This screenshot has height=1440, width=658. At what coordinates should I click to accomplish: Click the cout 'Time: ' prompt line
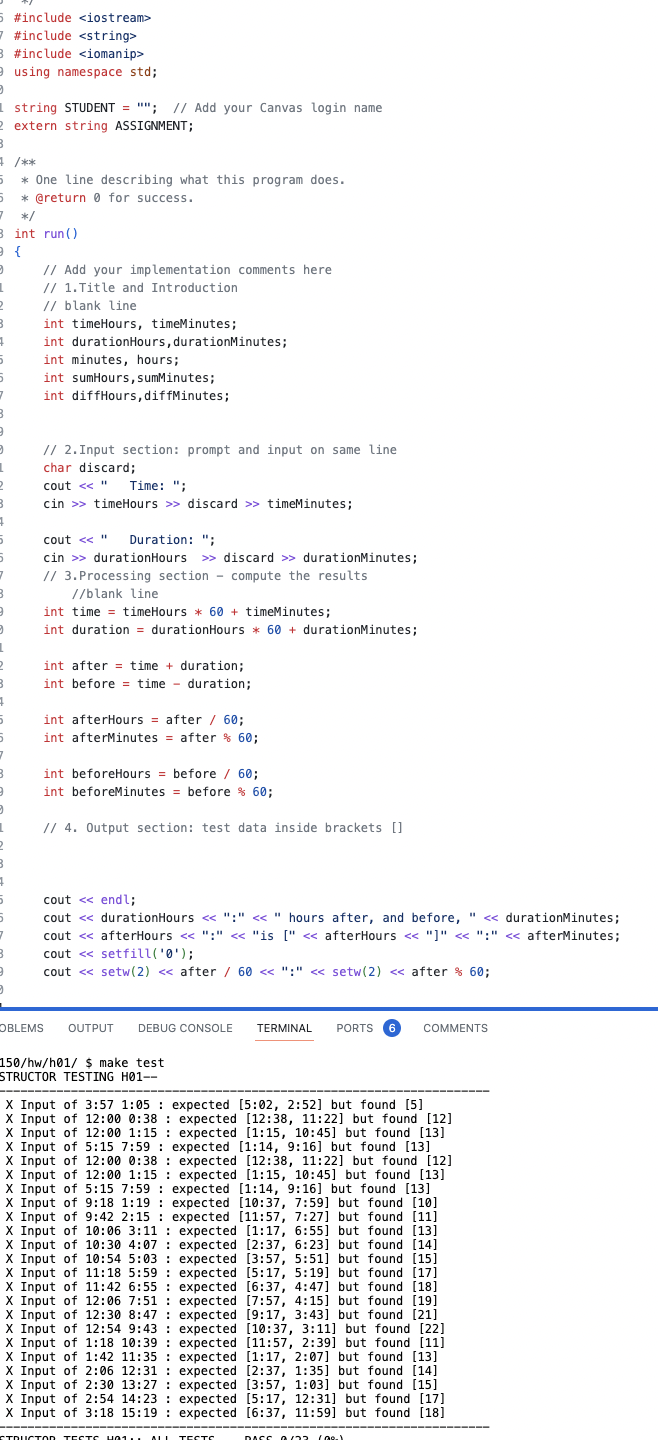click(x=115, y=486)
